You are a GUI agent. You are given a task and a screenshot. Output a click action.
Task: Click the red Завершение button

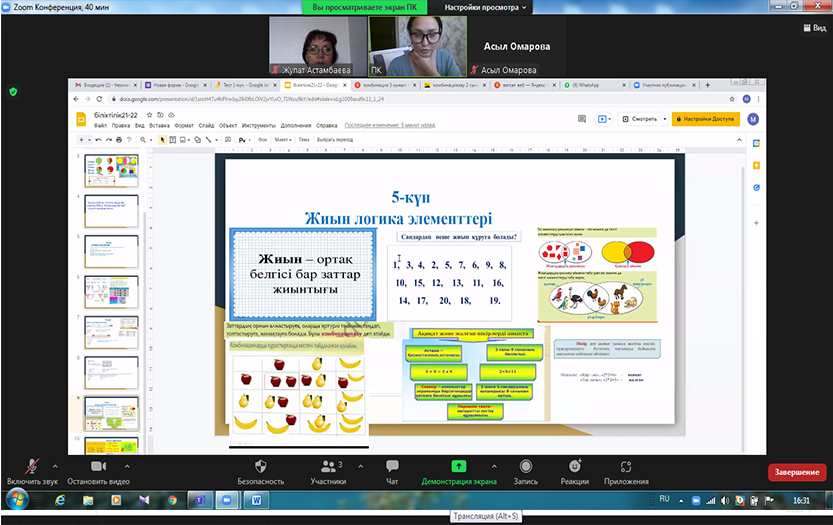coord(796,473)
